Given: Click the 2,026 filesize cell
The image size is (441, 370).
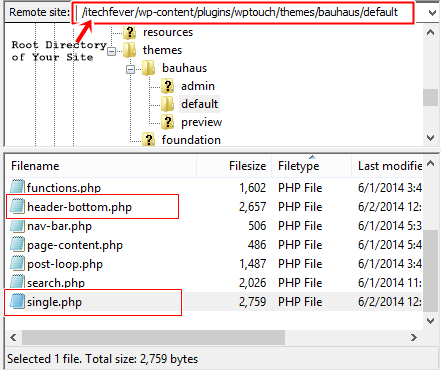Looking at the screenshot, I should [x=252, y=283].
